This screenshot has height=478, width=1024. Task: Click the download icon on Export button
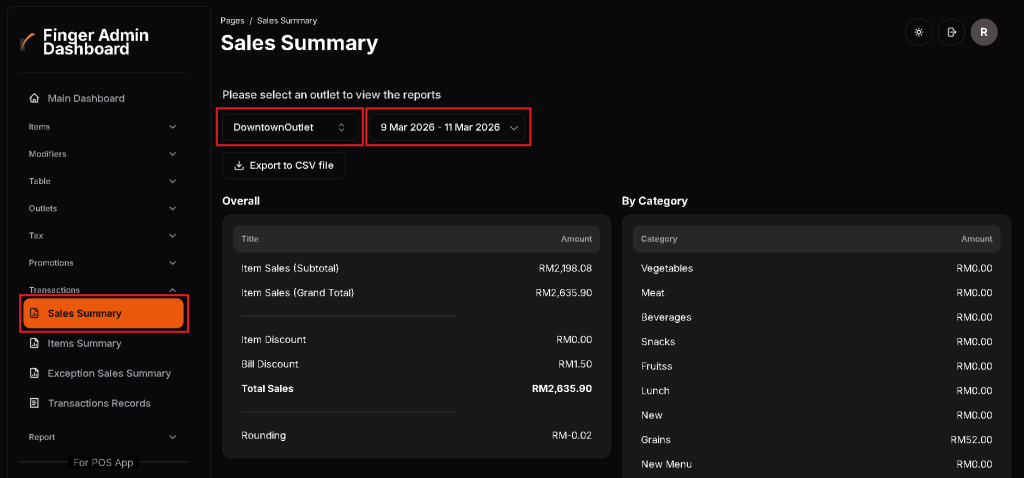coord(238,165)
